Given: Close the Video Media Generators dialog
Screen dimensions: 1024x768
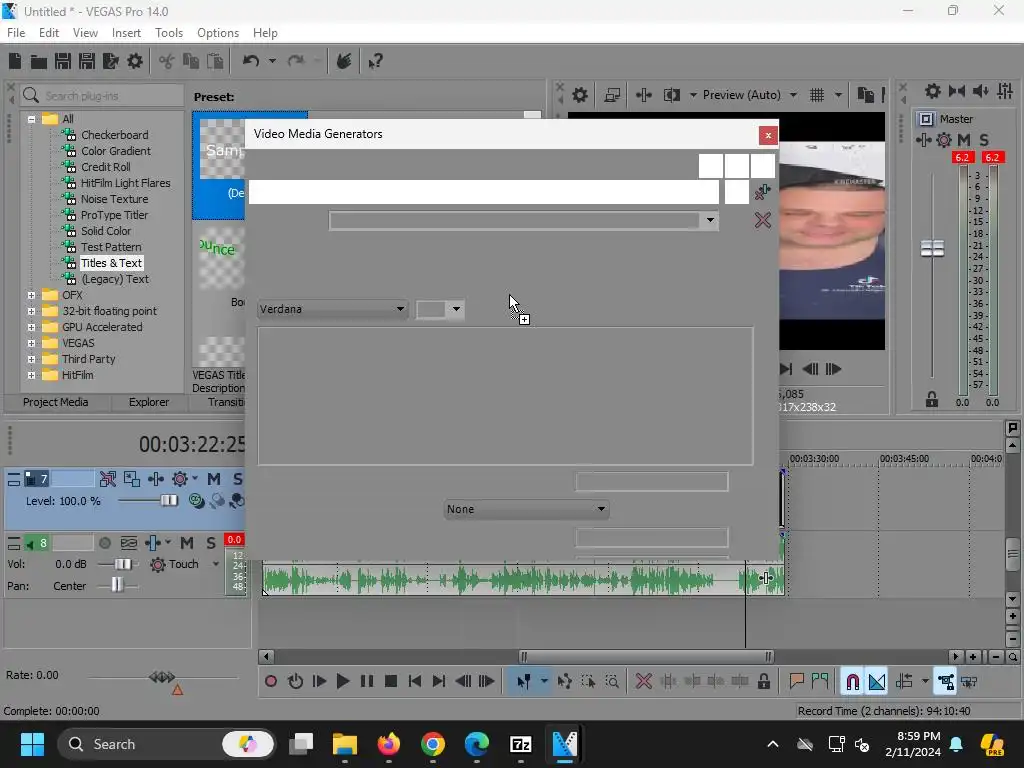Looking at the screenshot, I should point(768,135).
